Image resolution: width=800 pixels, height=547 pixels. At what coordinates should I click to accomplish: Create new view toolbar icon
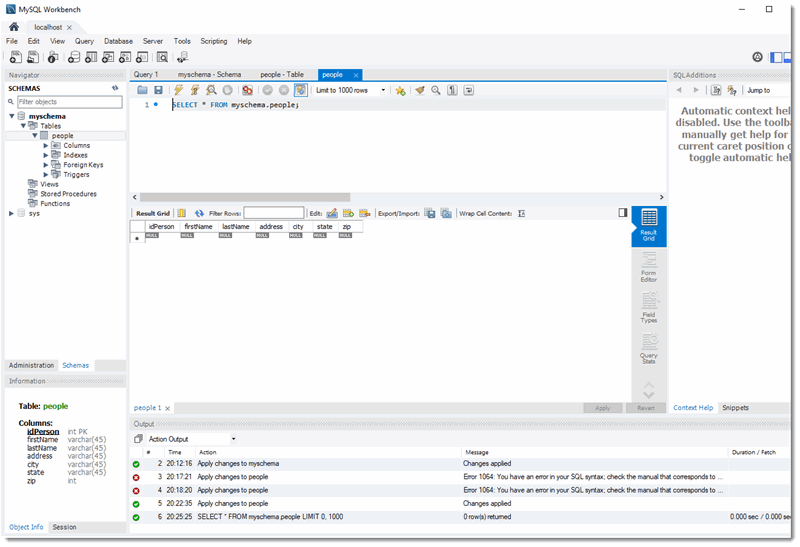(108, 57)
